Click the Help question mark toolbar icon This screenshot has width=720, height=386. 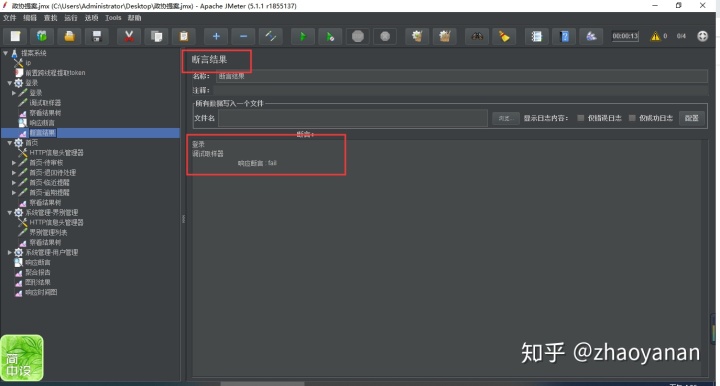[x=564, y=36]
